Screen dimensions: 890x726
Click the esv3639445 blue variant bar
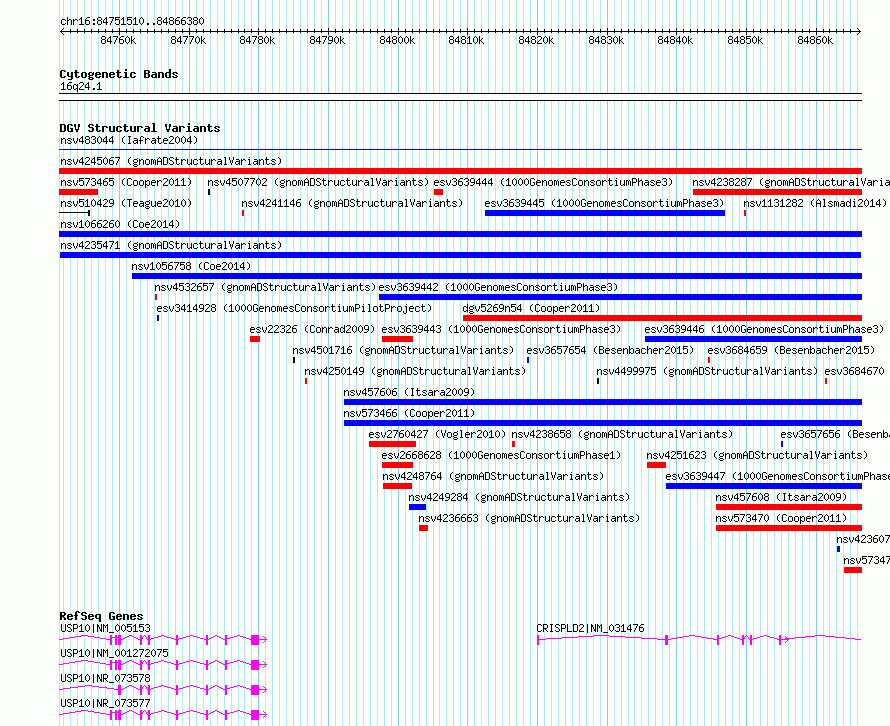coord(604,213)
